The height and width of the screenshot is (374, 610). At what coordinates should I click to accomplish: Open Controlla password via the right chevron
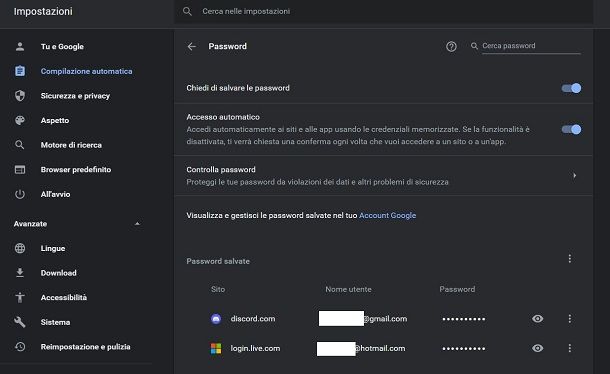574,176
